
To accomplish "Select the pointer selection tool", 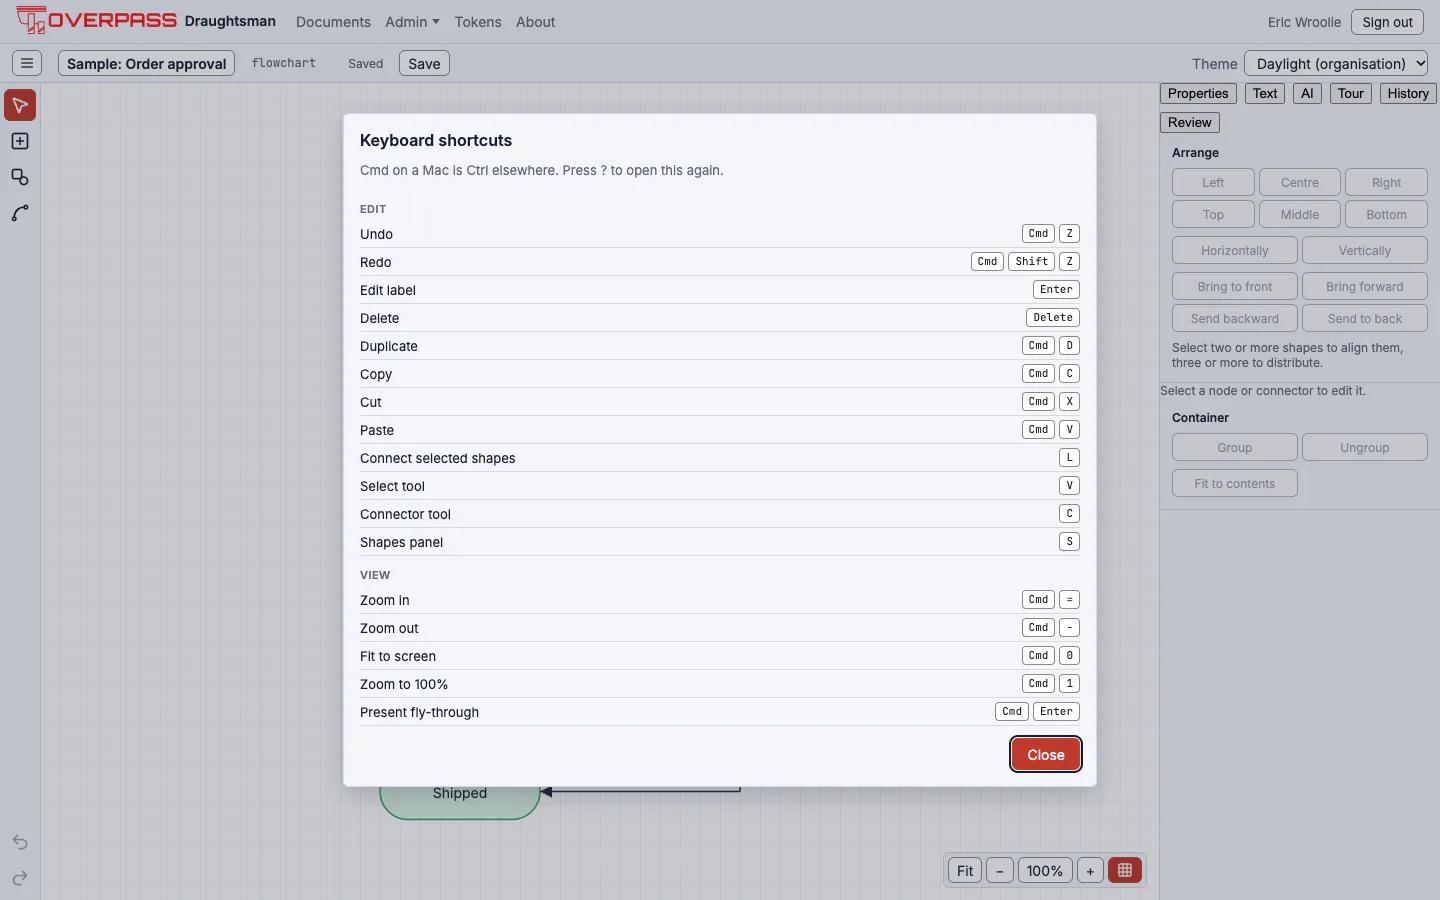I will [20, 105].
